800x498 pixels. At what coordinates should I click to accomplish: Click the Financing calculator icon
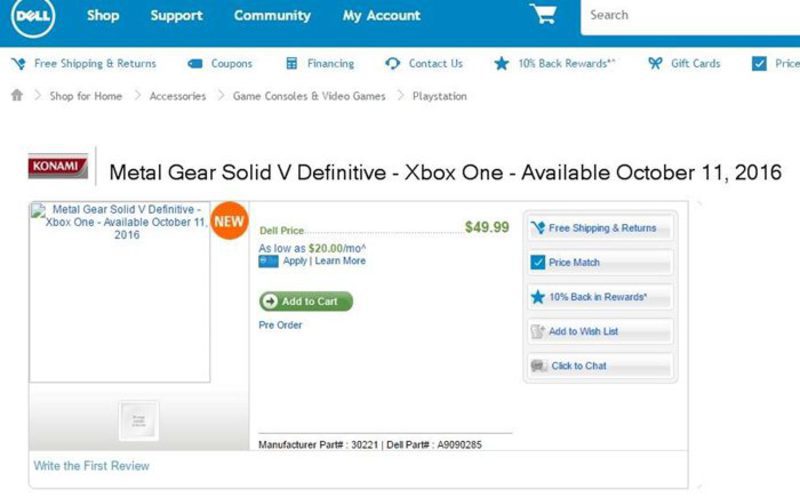tap(292, 63)
